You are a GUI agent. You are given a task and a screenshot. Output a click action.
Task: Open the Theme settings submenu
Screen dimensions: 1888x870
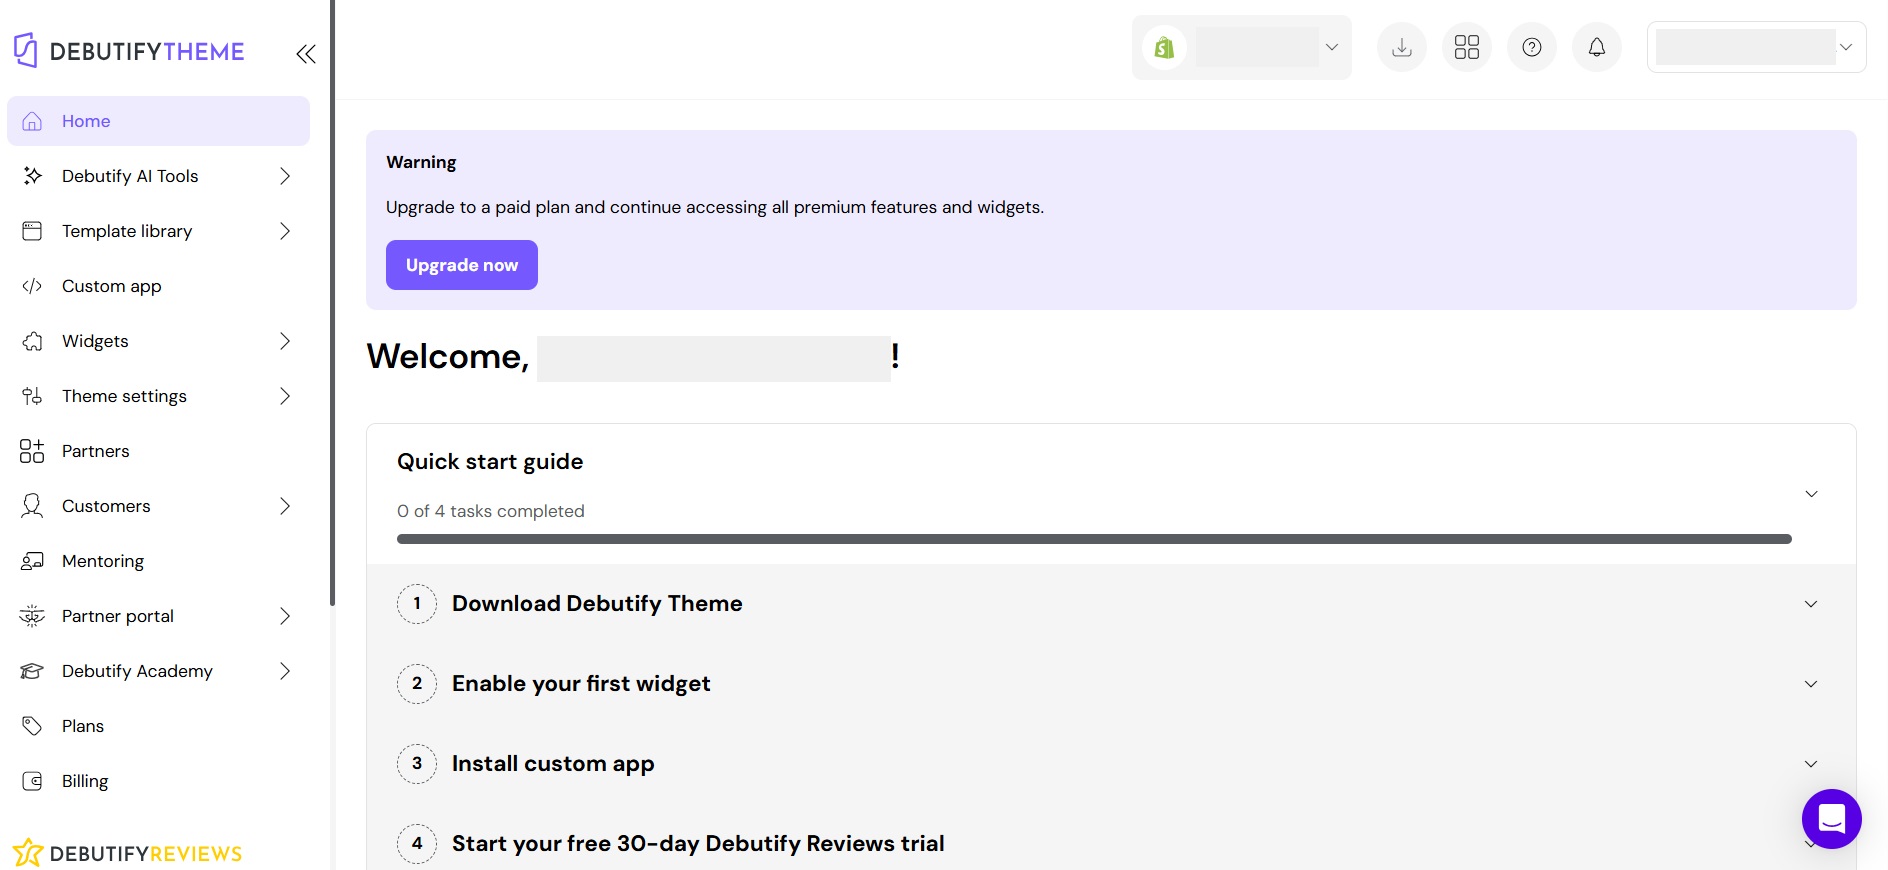click(124, 396)
